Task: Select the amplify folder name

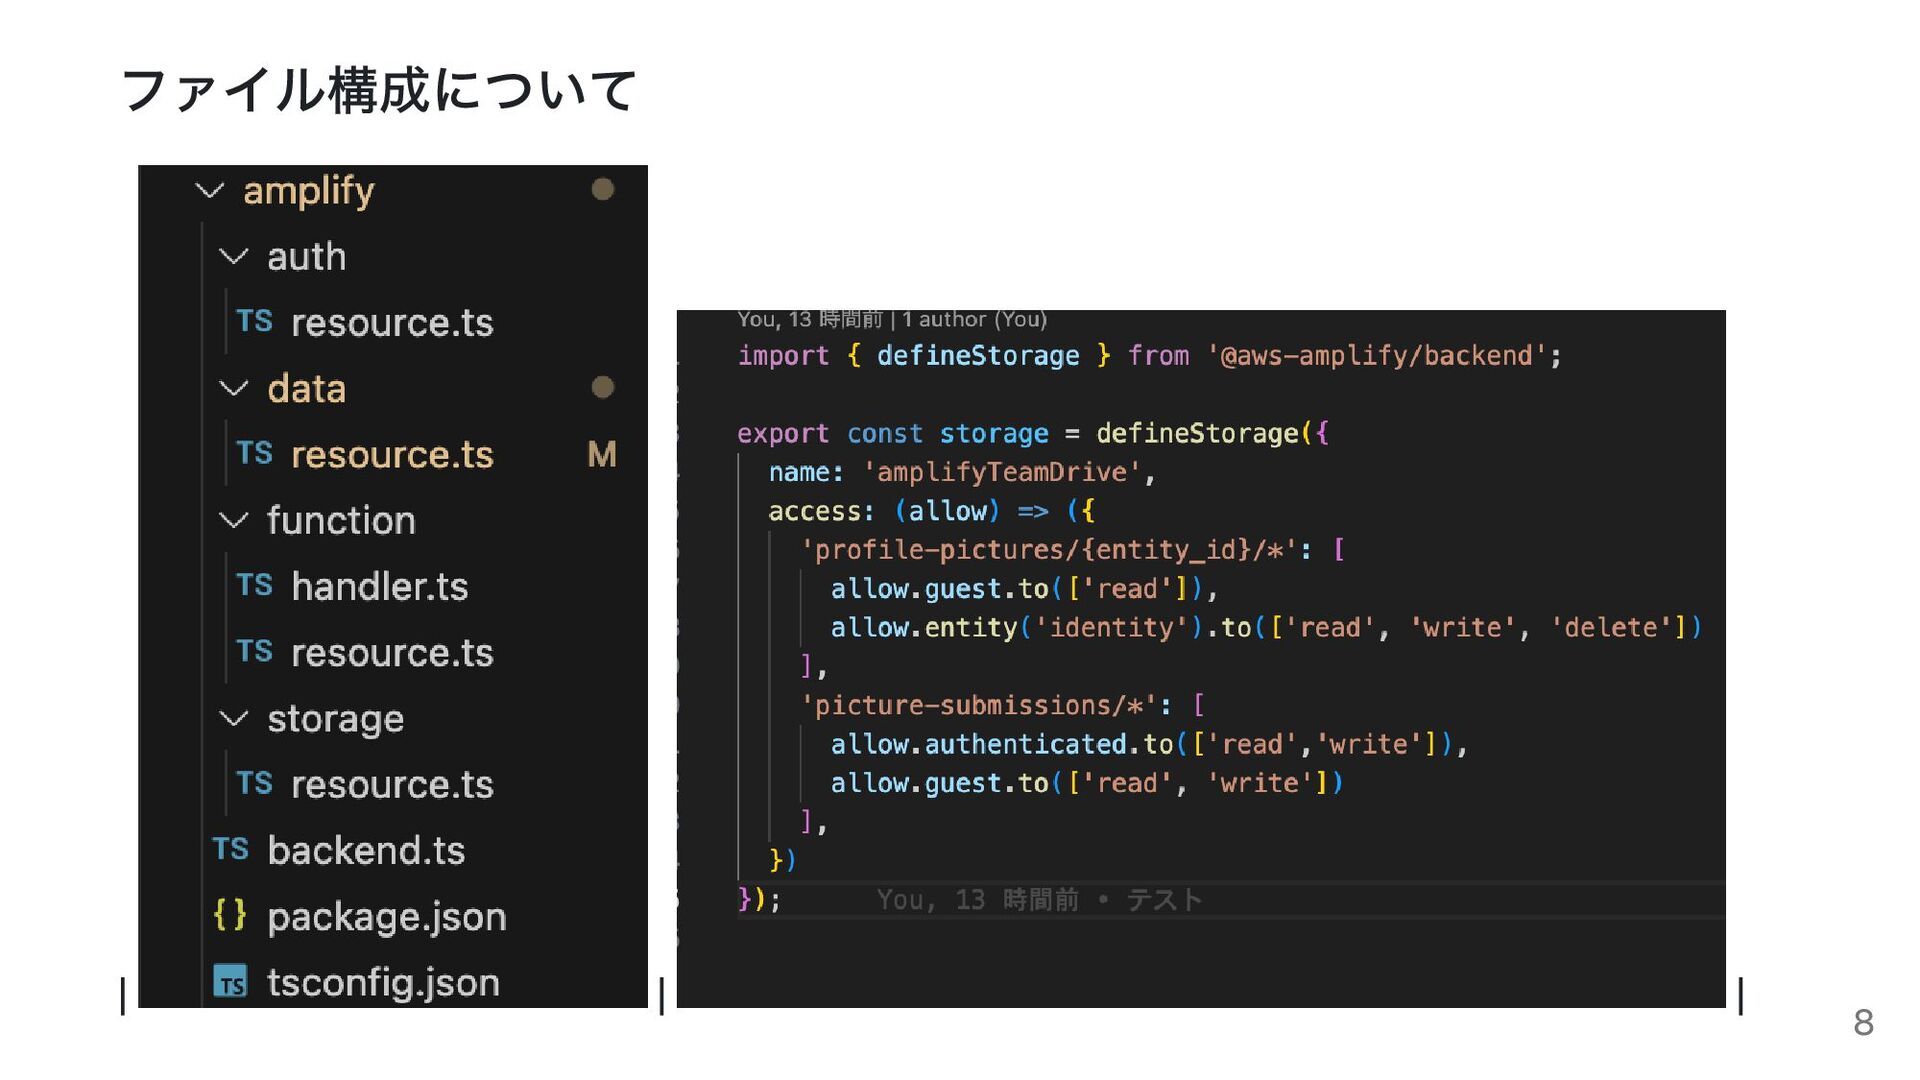Action: 309,191
